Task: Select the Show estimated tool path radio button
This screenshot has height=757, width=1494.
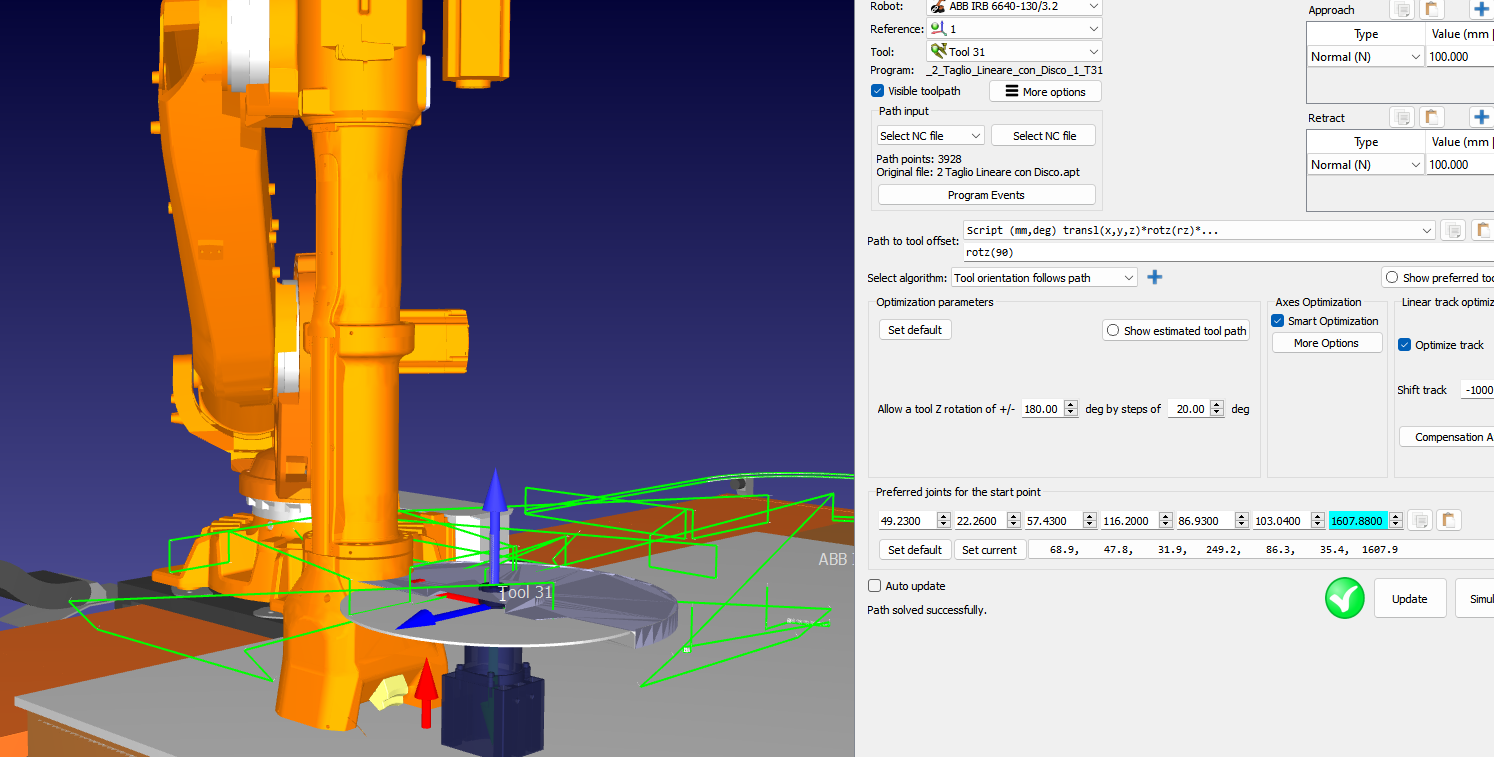Action: pyautogui.click(x=1112, y=330)
